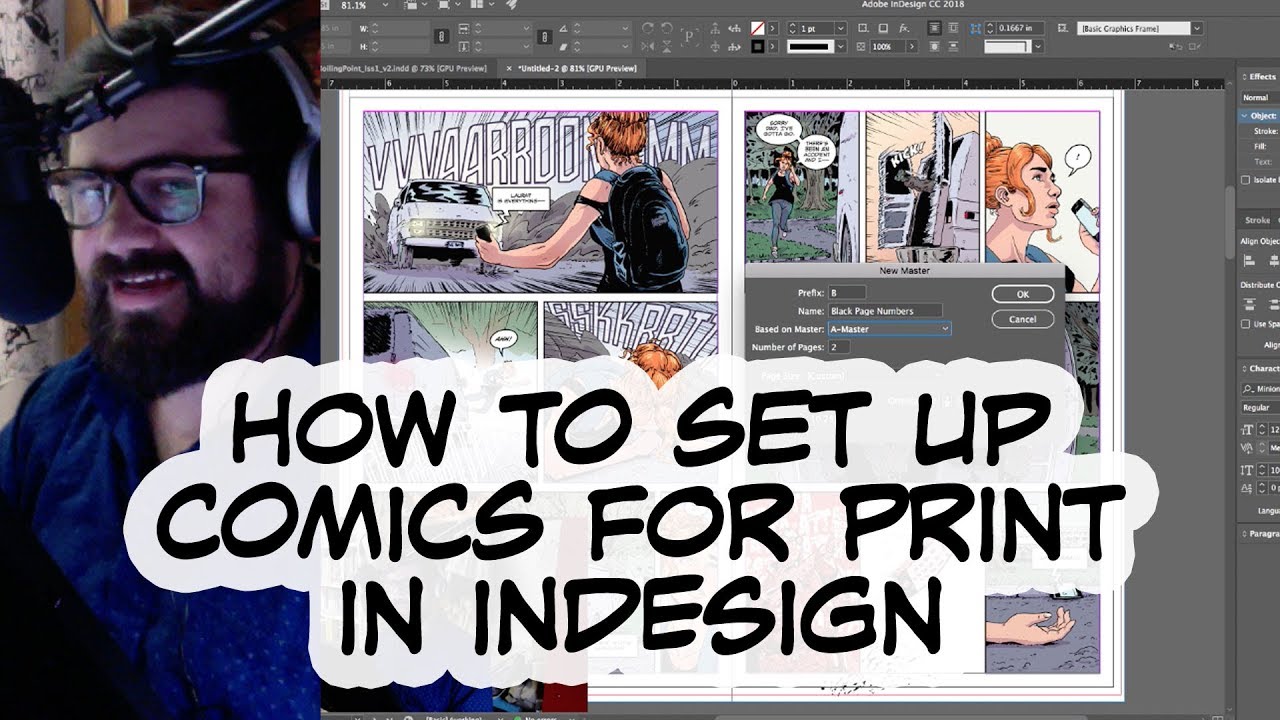This screenshot has height=720, width=1280.
Task: Click the object style icon in the control bar
Action: pos(1062,28)
